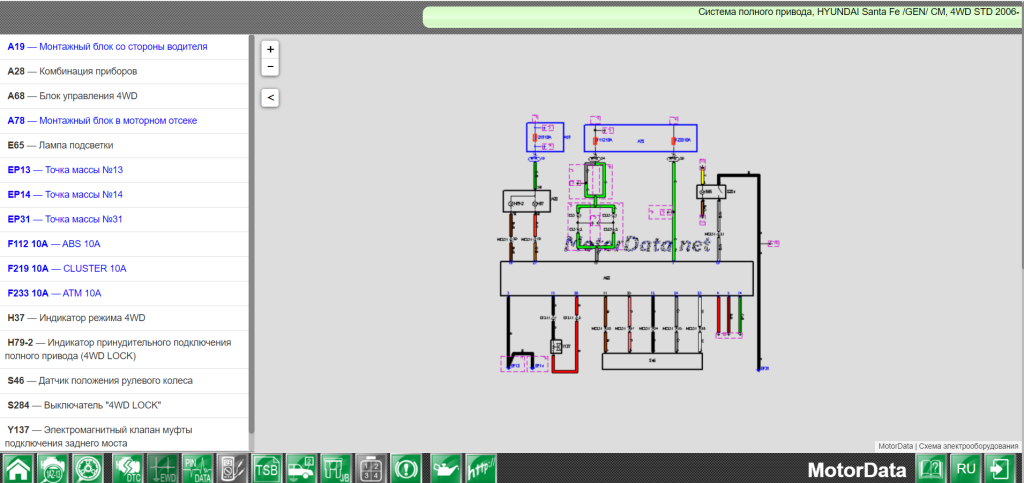
Task: Open the http web links icon
Action: 481,468
